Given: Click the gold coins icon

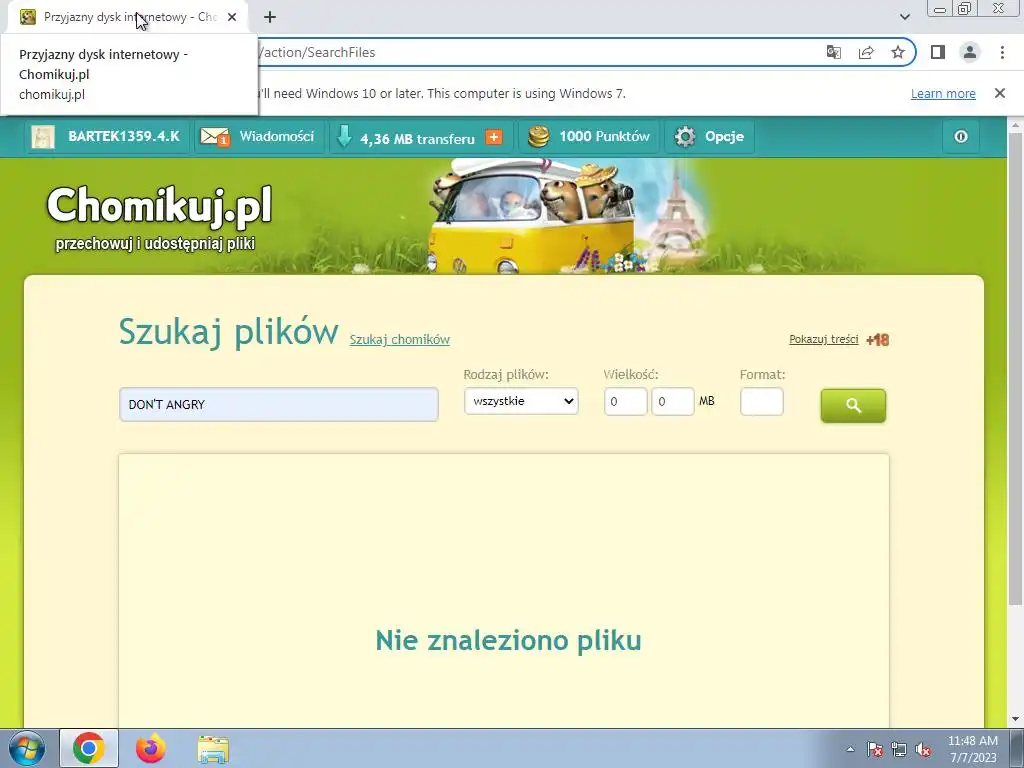Looking at the screenshot, I should [x=539, y=136].
